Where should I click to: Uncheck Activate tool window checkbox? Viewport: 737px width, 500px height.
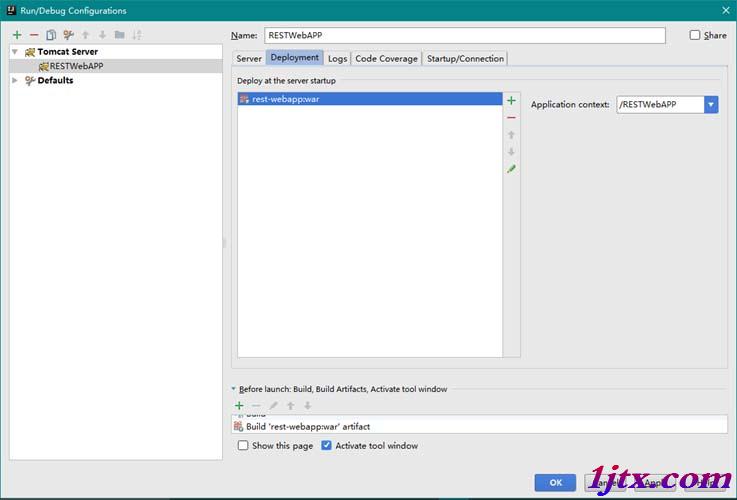click(x=326, y=445)
